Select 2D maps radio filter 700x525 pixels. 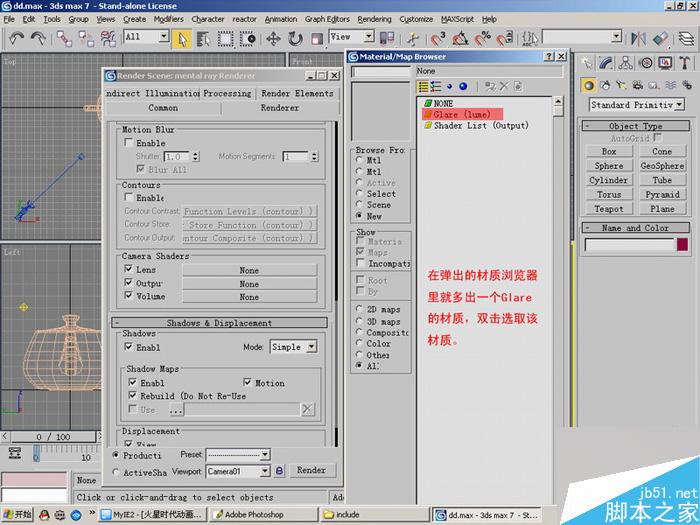click(359, 309)
